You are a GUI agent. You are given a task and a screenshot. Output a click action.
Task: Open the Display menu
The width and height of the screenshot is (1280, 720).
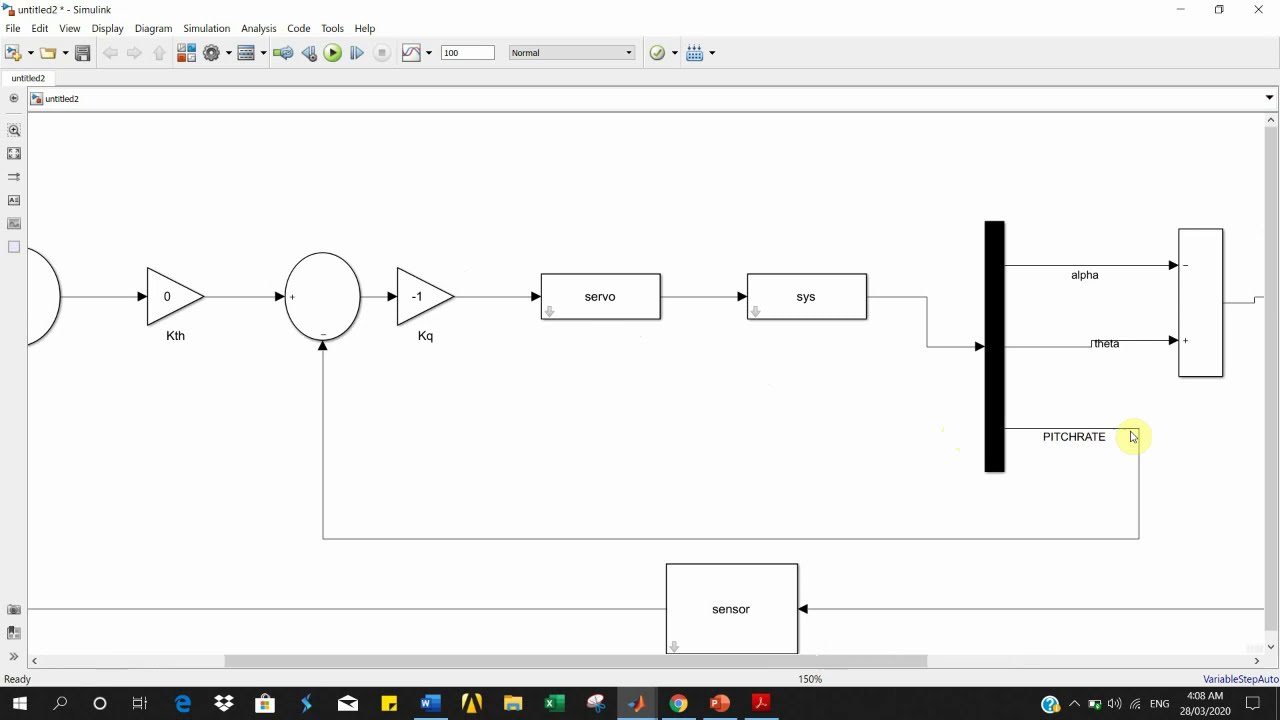point(107,28)
